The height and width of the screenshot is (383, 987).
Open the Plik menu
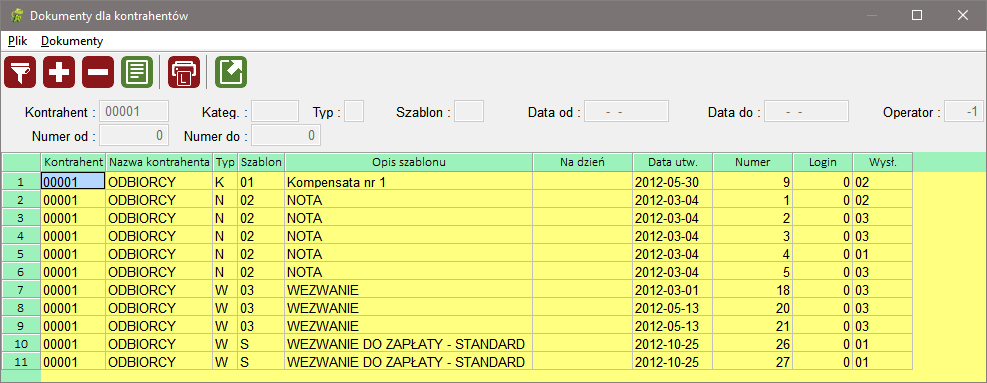[18, 42]
